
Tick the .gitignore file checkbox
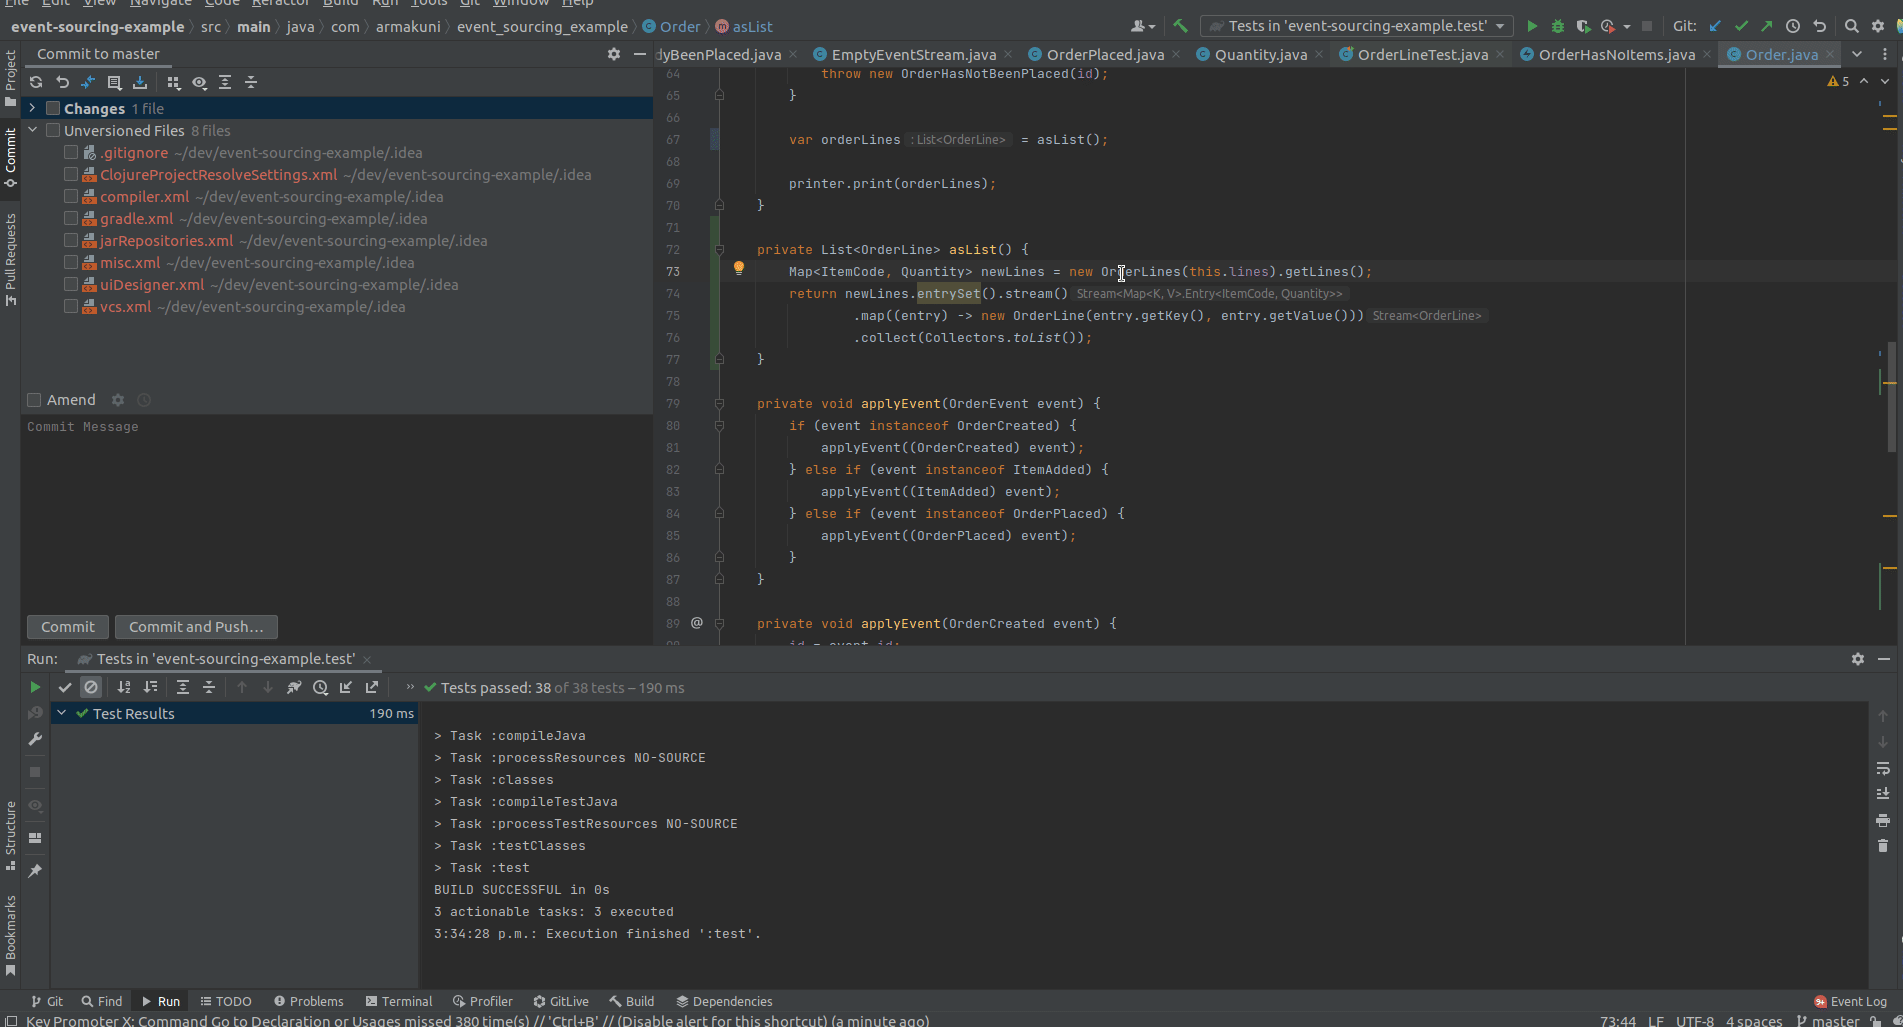coord(71,152)
